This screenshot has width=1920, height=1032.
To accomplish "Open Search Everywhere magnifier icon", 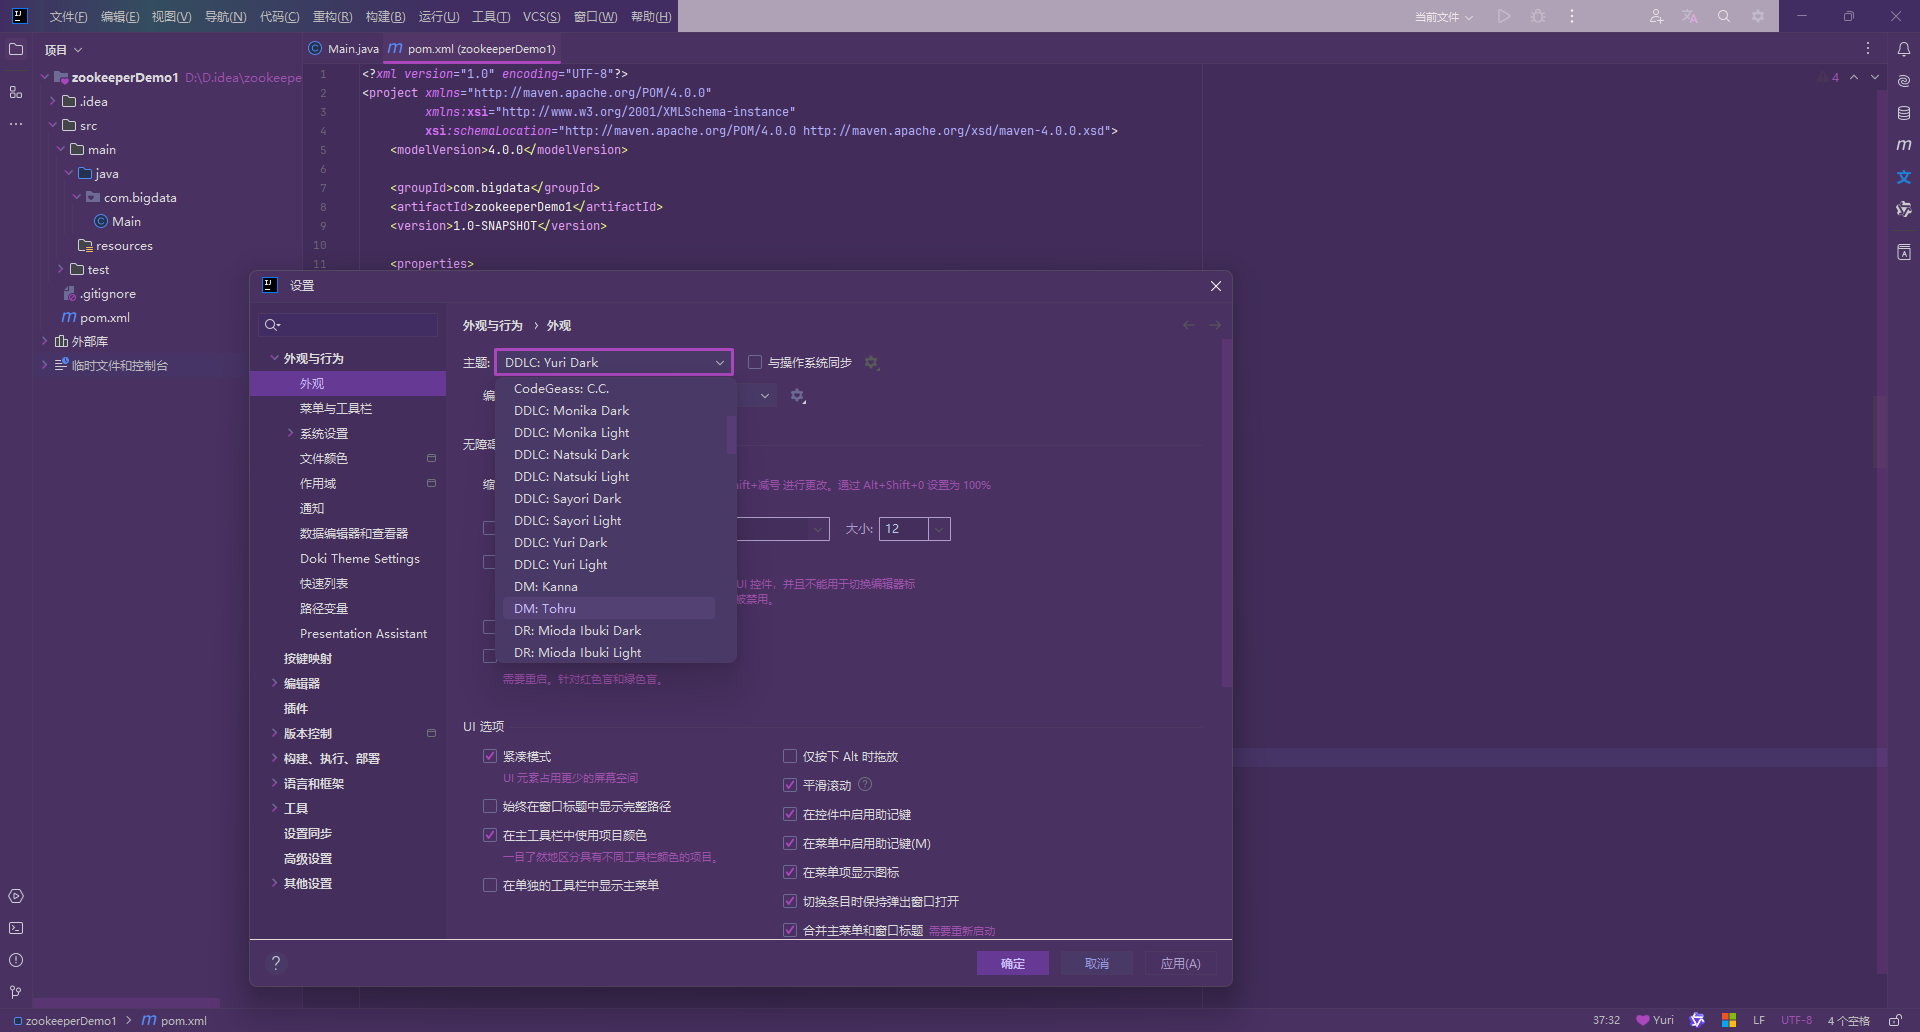I will point(1724,16).
